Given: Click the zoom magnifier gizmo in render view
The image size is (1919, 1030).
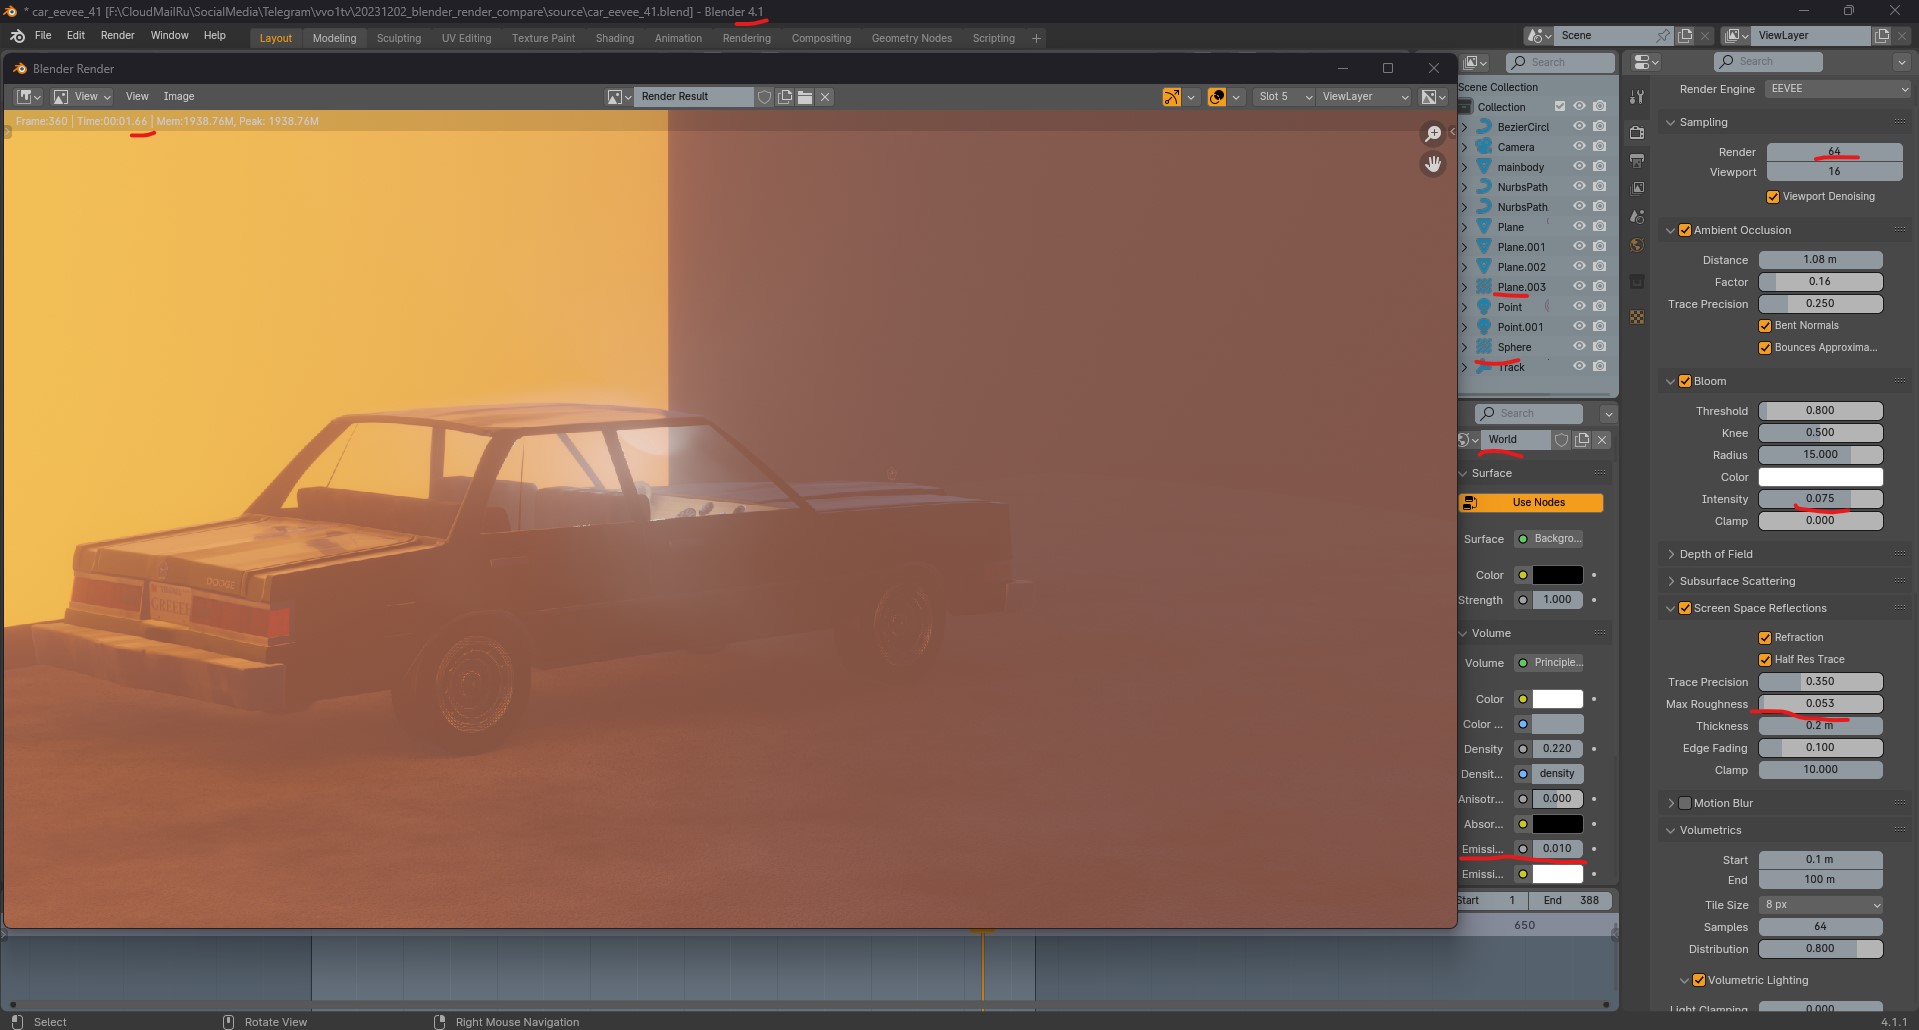Looking at the screenshot, I should pos(1433,133).
